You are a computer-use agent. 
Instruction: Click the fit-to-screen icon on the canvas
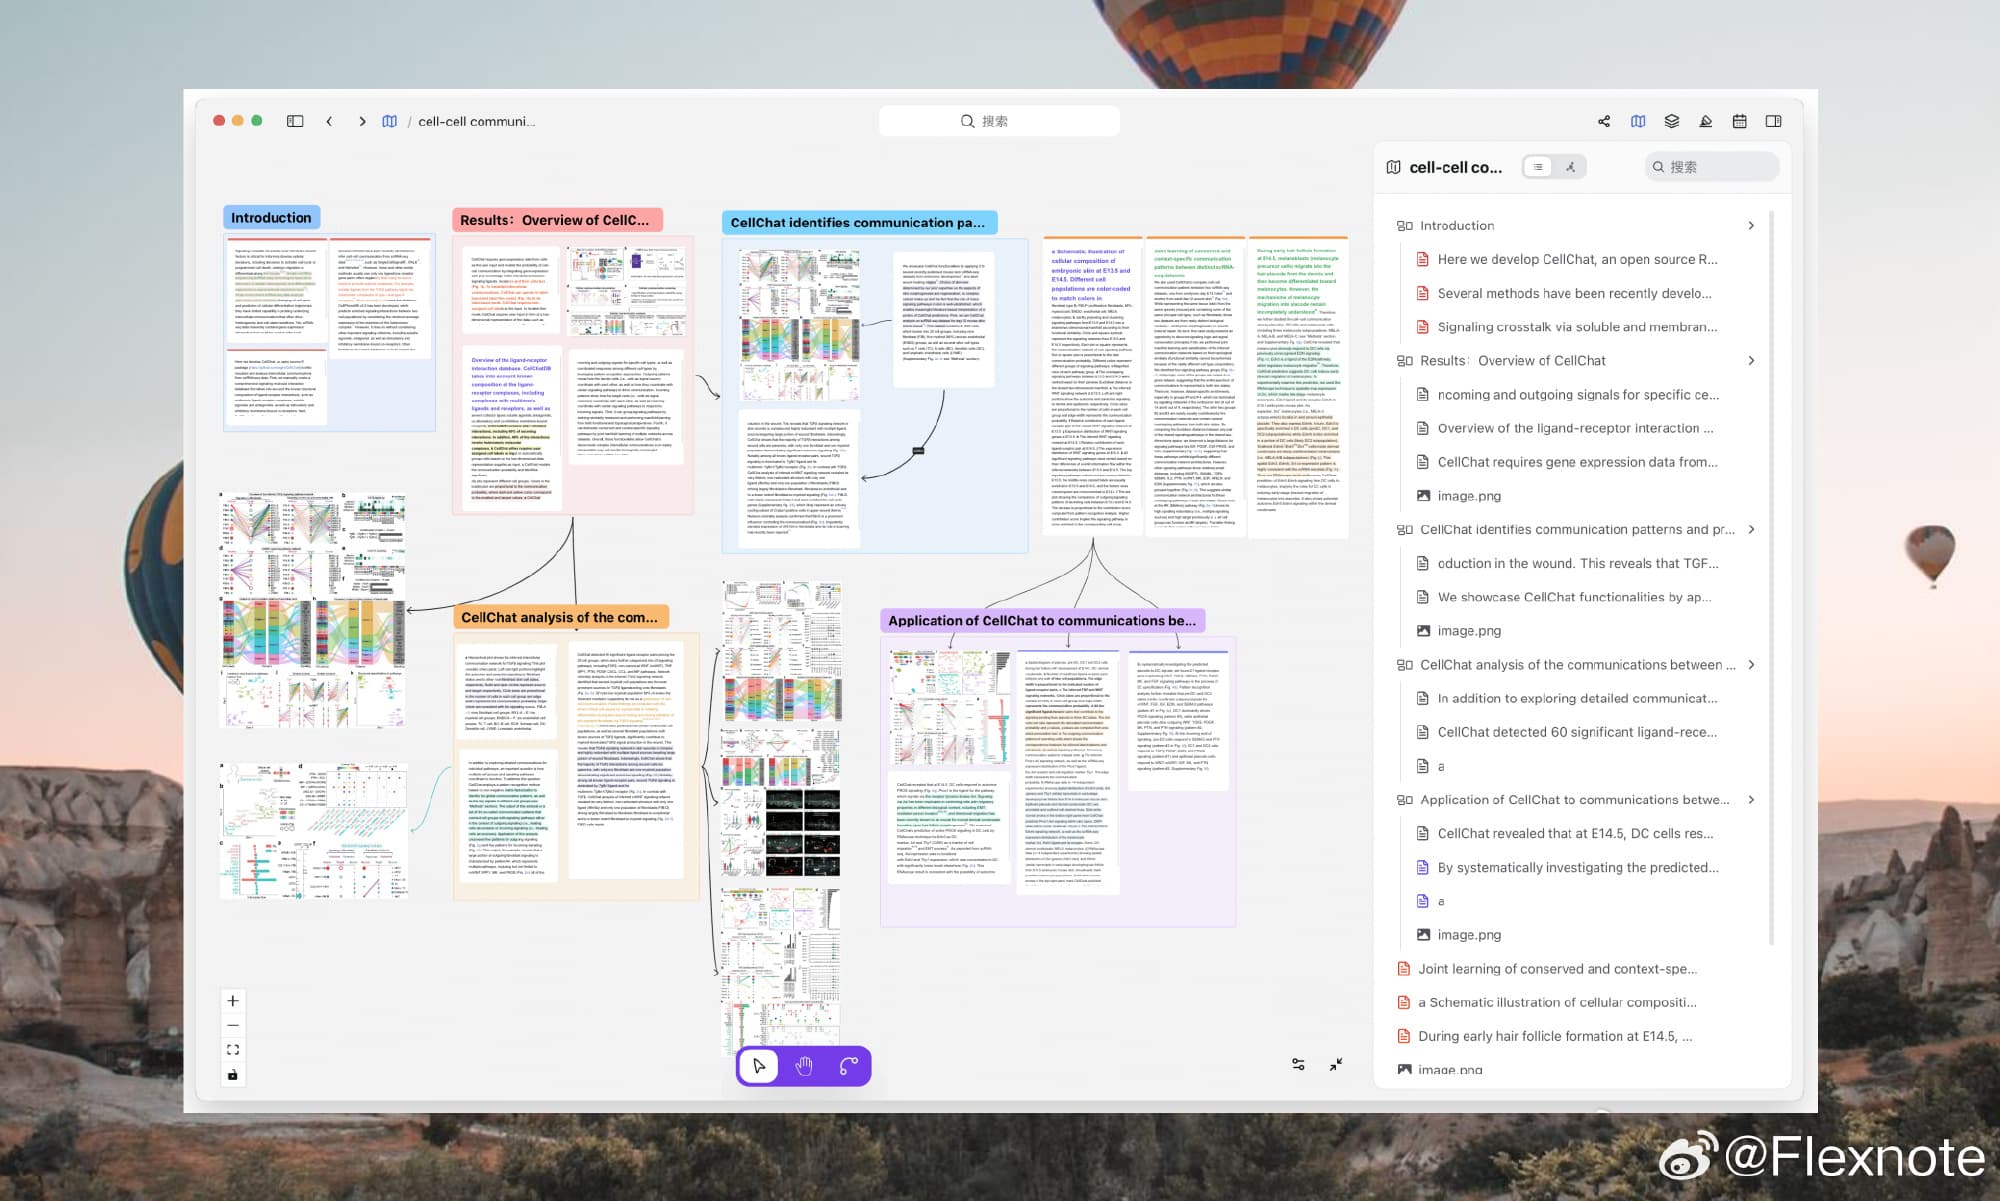click(233, 1050)
